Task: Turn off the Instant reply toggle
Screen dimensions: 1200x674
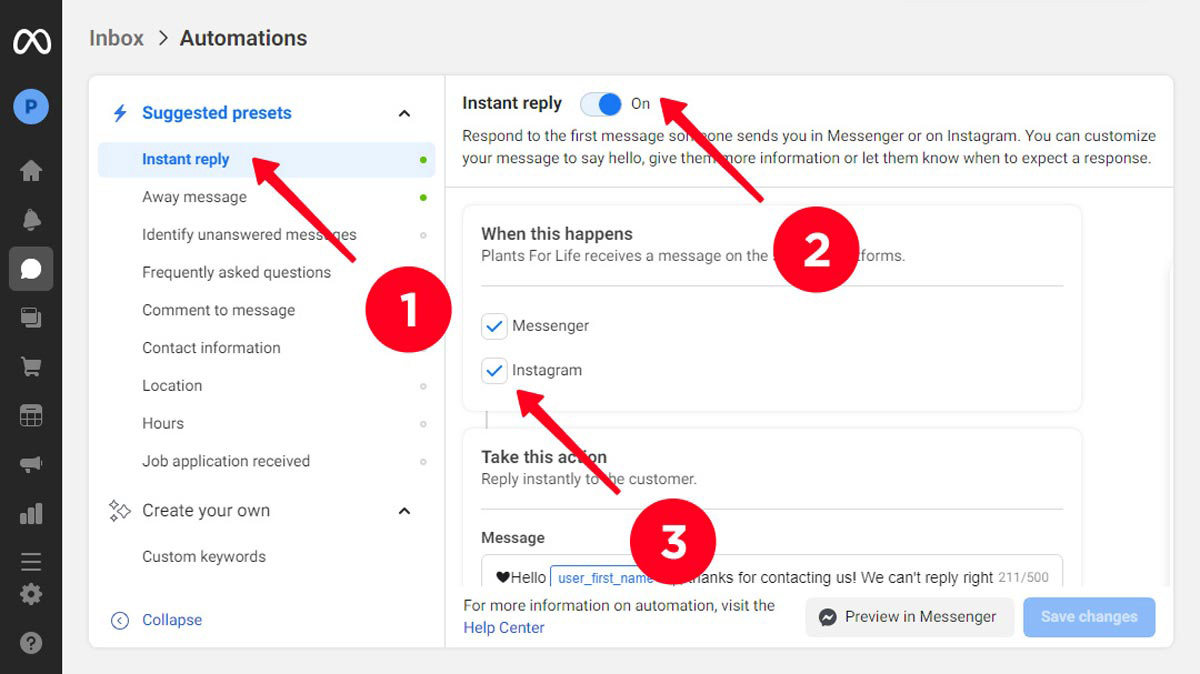Action: pyautogui.click(x=601, y=104)
